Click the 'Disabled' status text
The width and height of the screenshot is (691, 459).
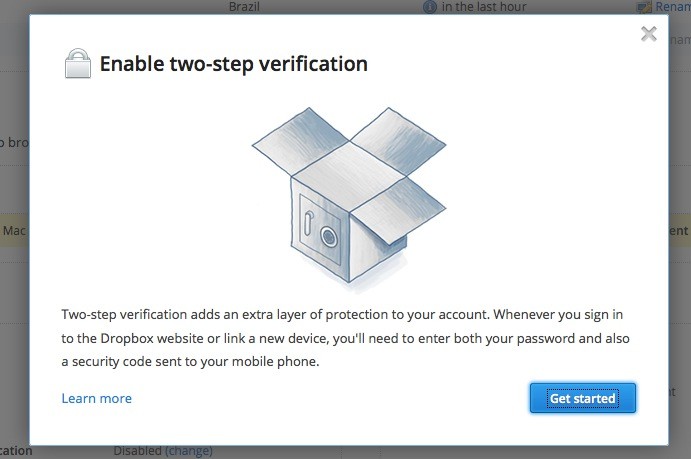pyautogui.click(x=137, y=451)
